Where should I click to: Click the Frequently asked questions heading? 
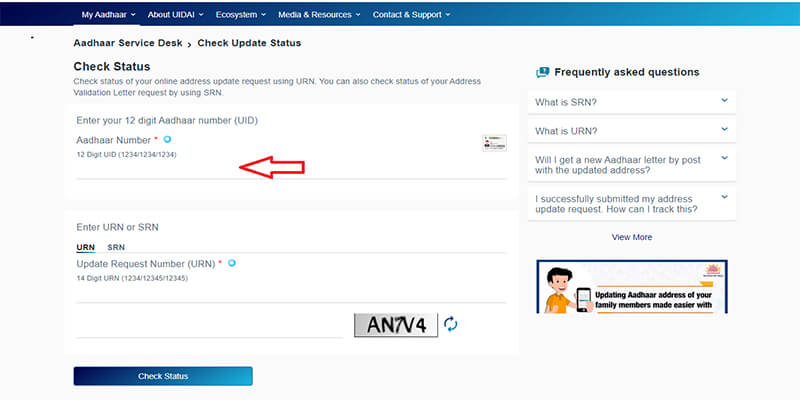tap(627, 72)
